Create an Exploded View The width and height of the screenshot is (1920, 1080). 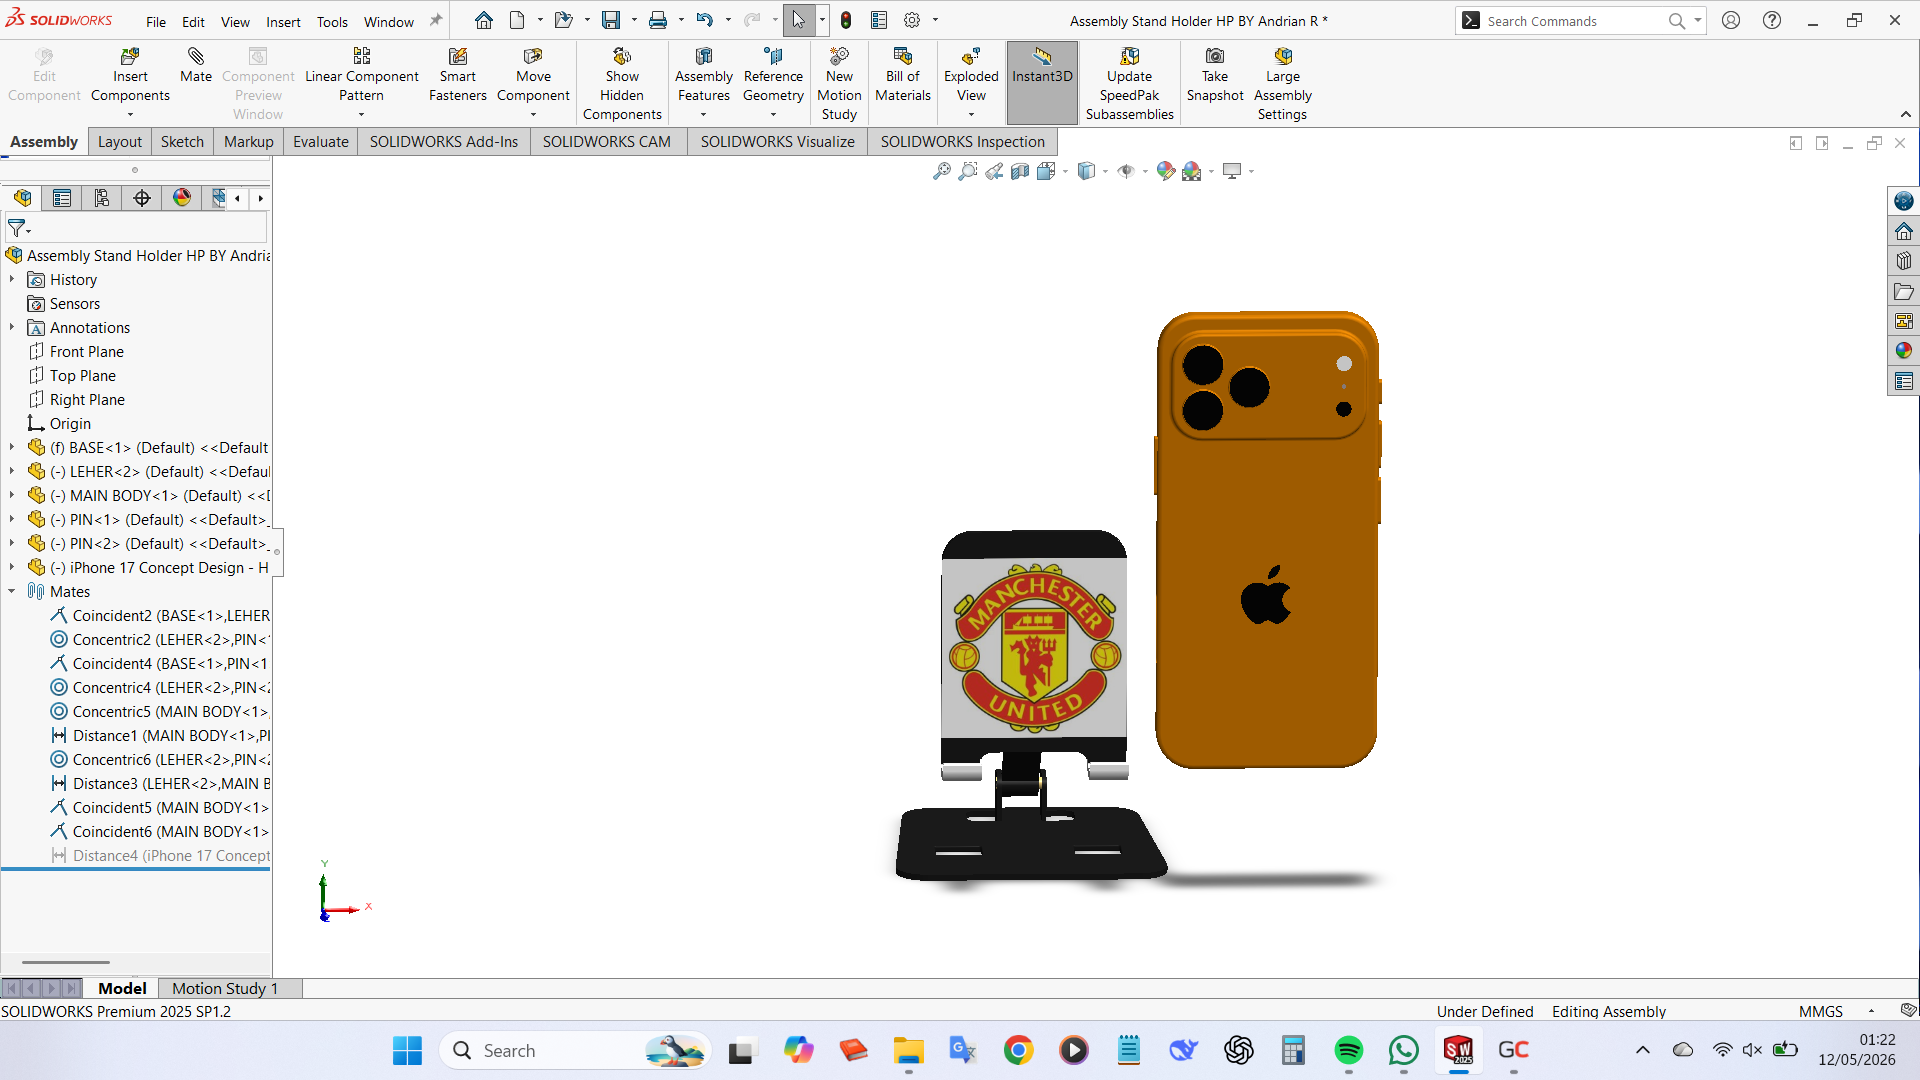click(971, 76)
